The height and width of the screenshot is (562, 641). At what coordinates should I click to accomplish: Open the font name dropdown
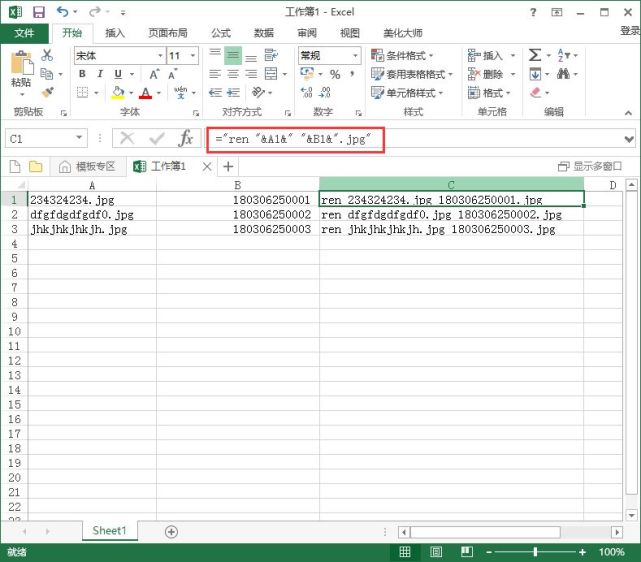pos(160,56)
